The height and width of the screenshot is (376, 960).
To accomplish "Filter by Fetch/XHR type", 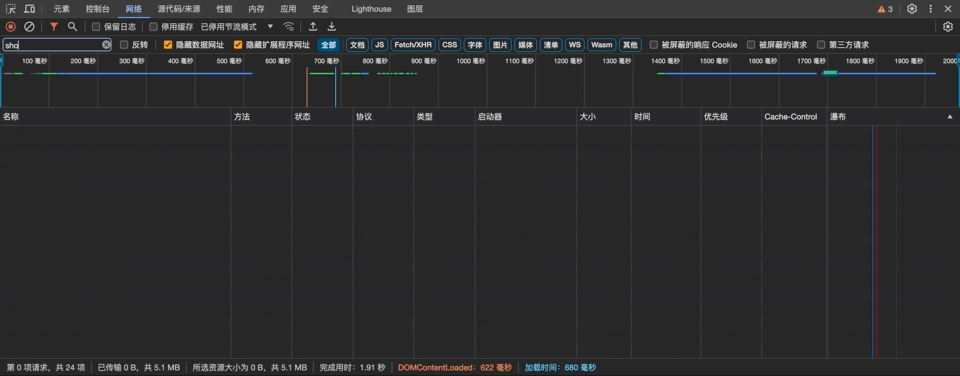I will coord(413,45).
